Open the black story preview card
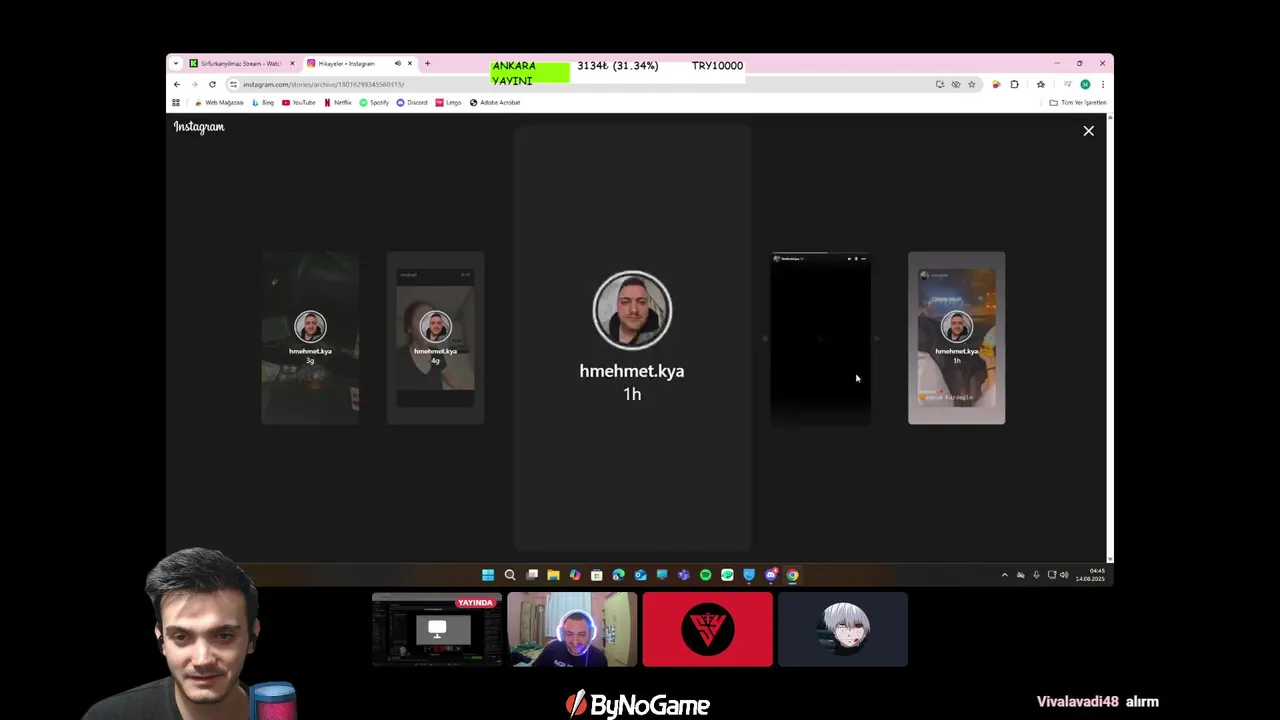This screenshot has width=1280, height=720. pos(820,338)
